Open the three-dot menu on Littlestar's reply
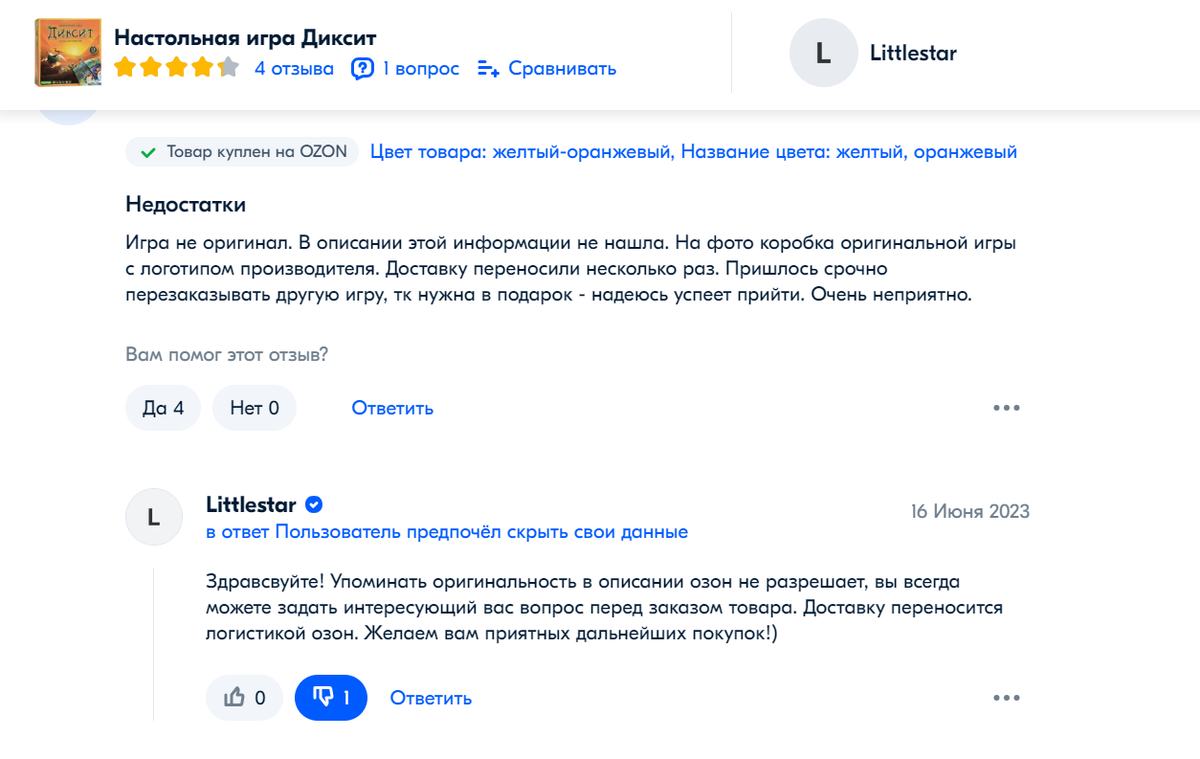The height and width of the screenshot is (759, 1200). (1007, 698)
